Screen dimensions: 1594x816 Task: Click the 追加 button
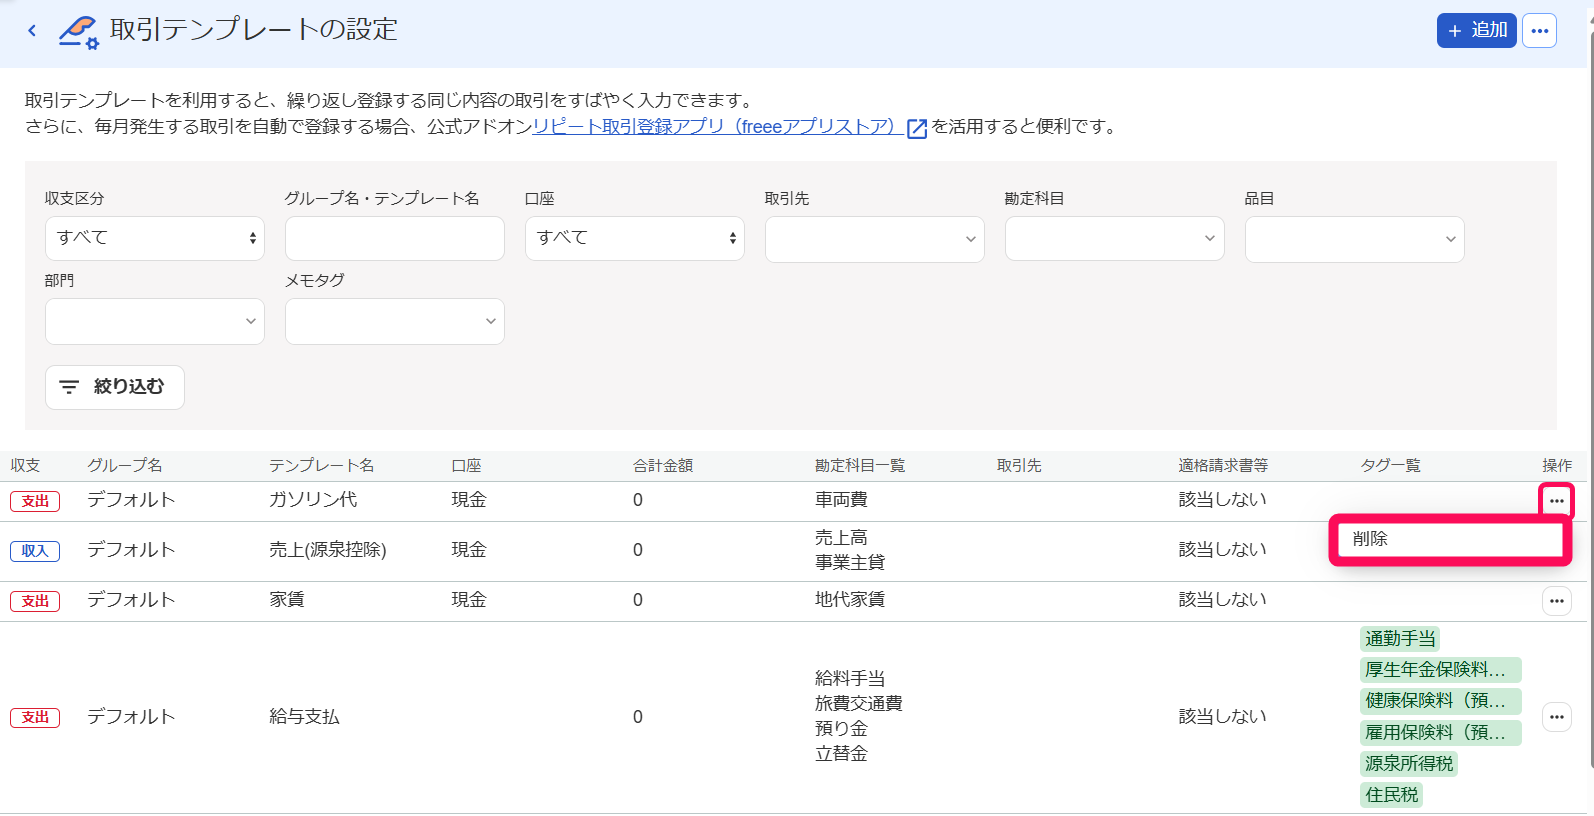click(1477, 31)
